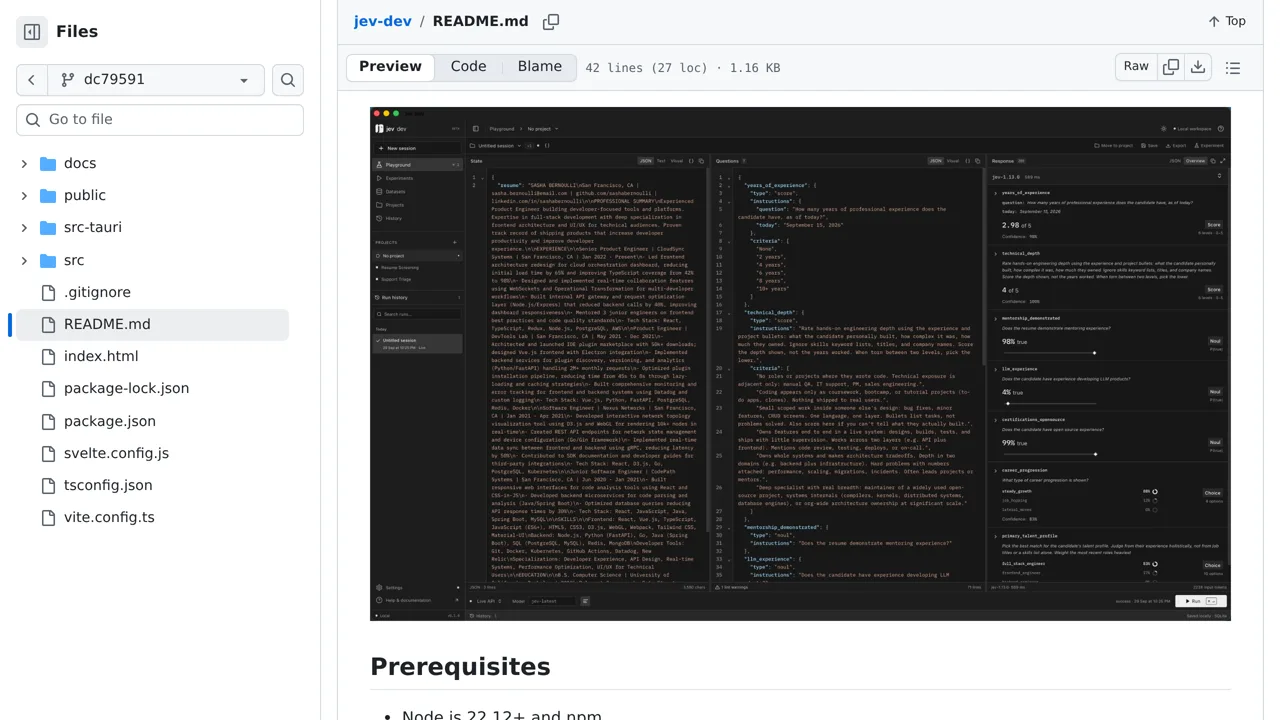This screenshot has width=1280, height=720.
Task: Switch to the Preview tab
Action: [x=390, y=67]
